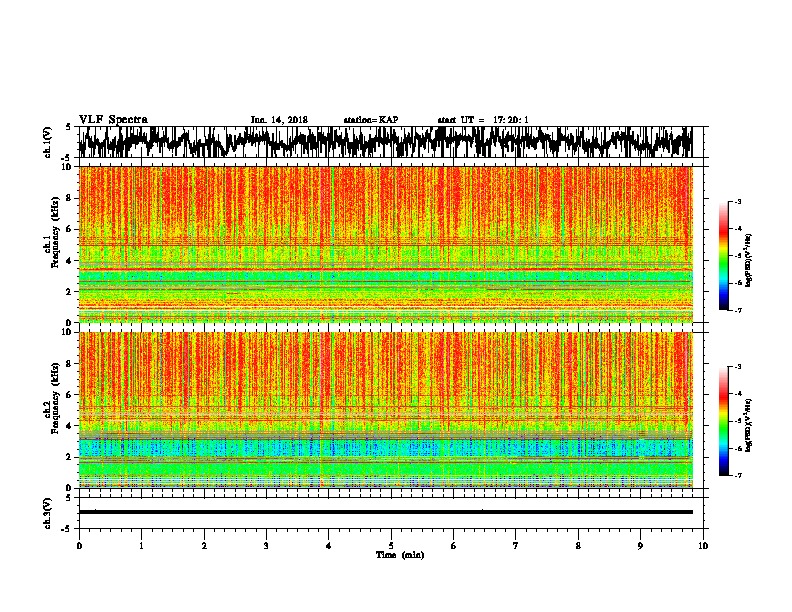This screenshot has width=792, height=612.
Task: Click time axis tick label "2"
Action: [204, 546]
